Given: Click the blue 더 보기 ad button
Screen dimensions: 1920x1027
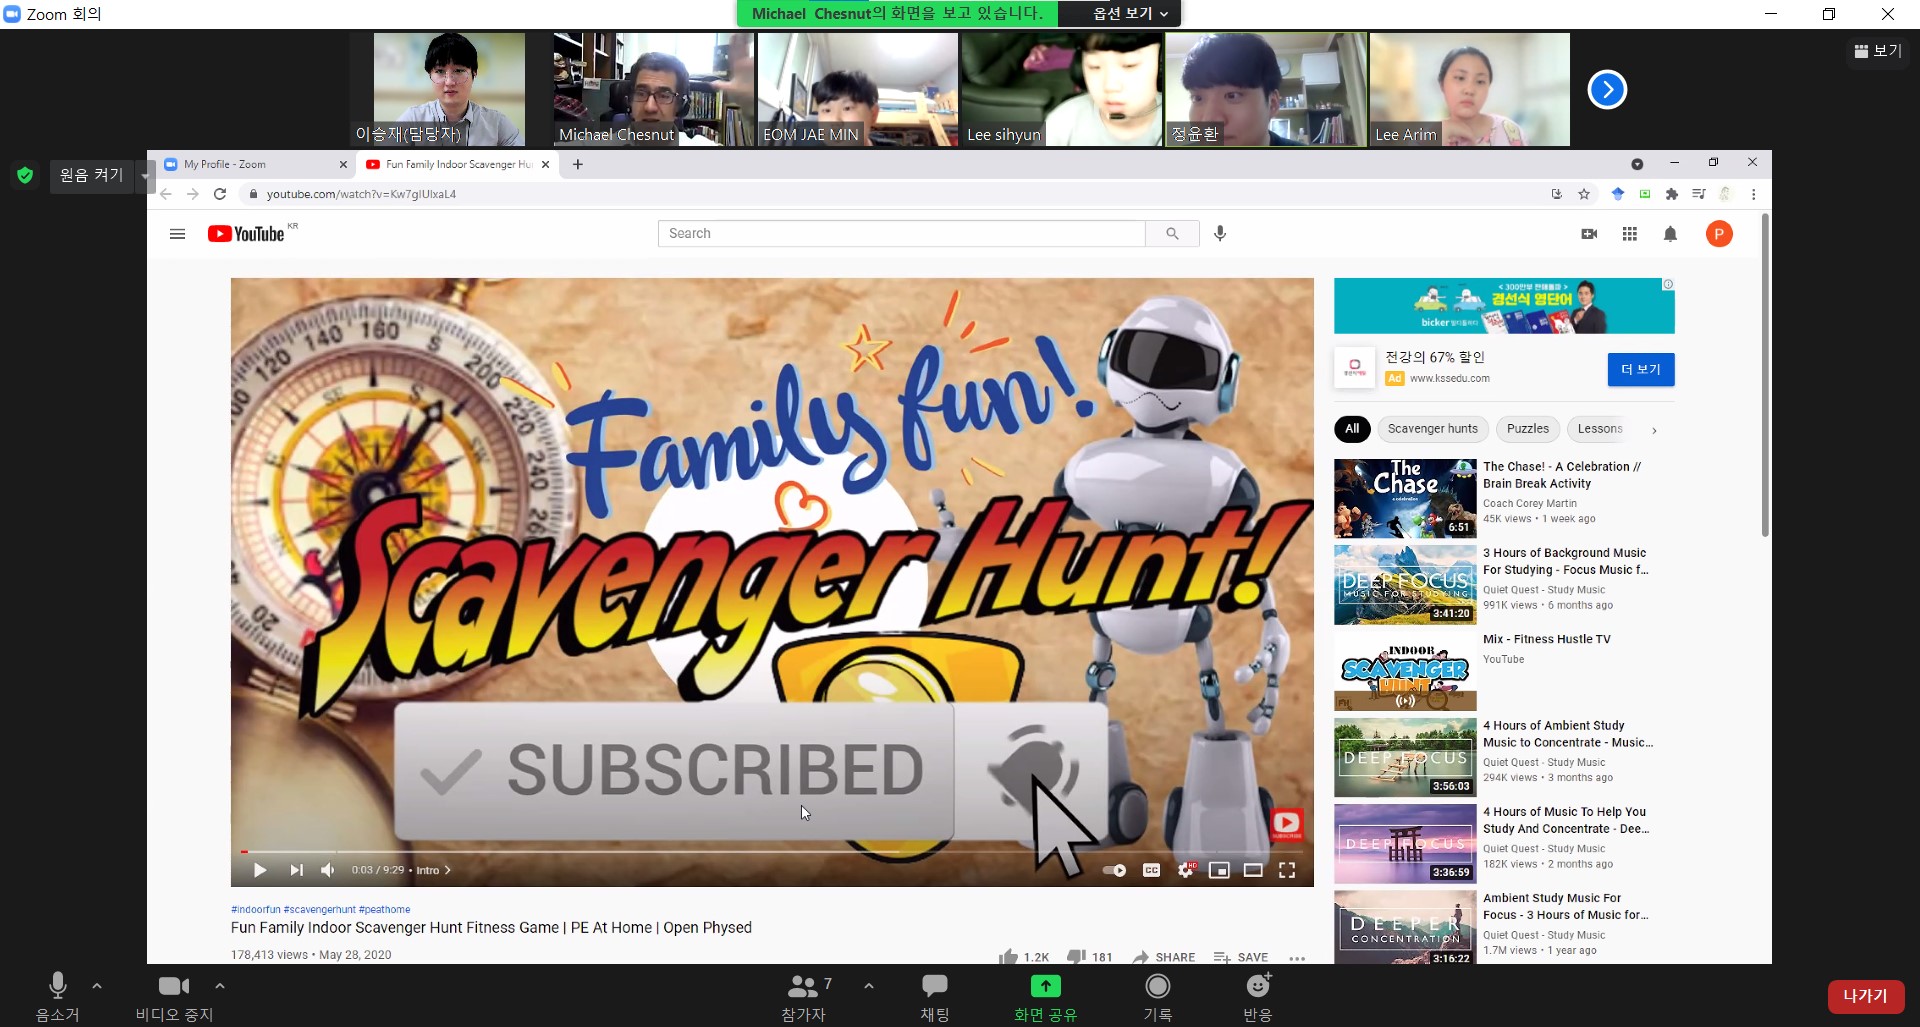Looking at the screenshot, I should tap(1640, 369).
